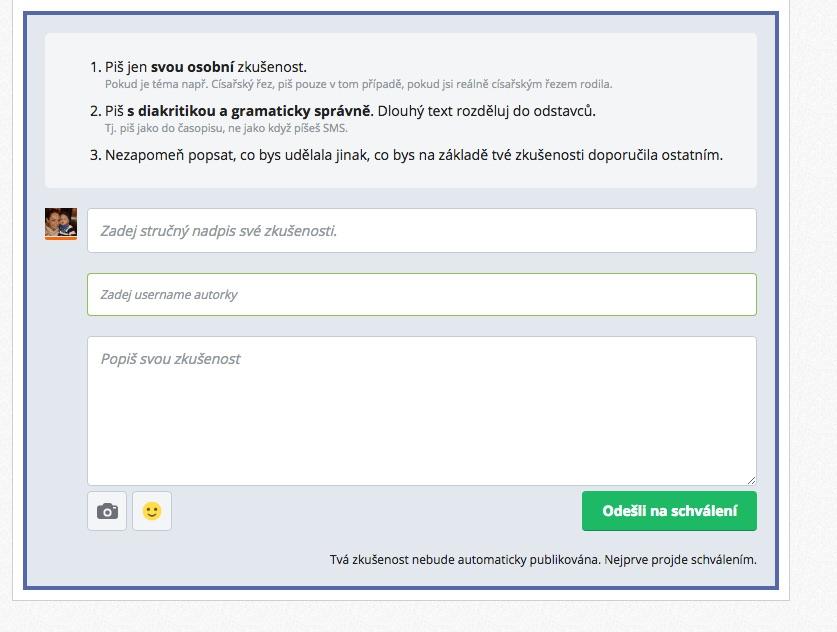The image size is (837, 632).
Task: Click the camera icon to add photo
Action: tap(107, 511)
